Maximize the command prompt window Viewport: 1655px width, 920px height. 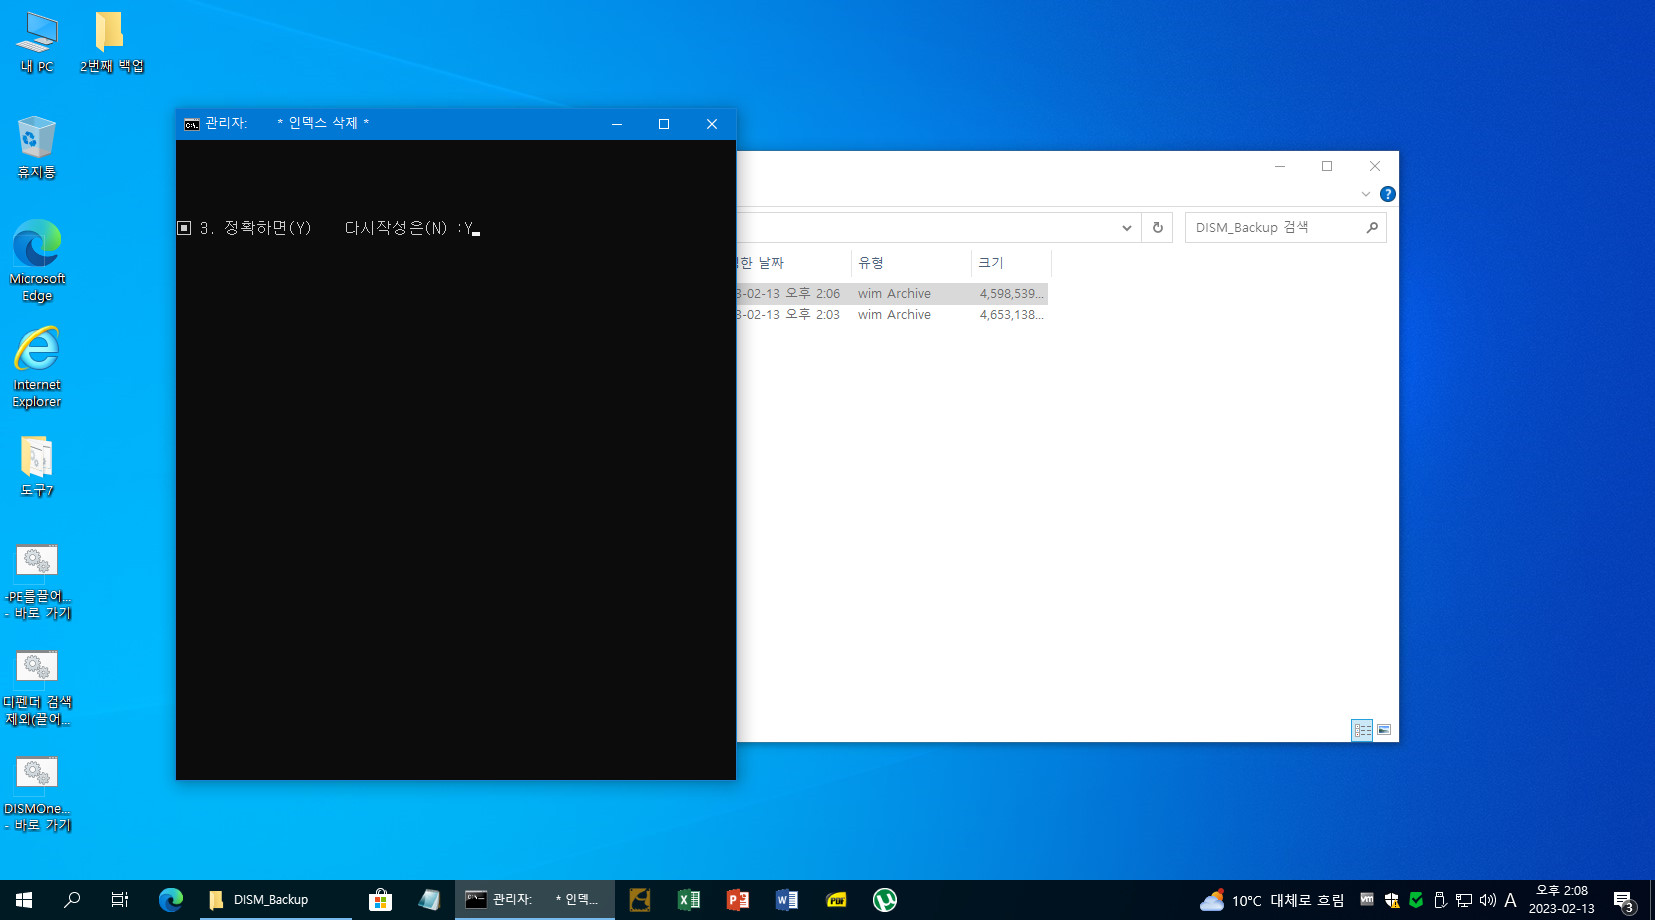(x=664, y=124)
